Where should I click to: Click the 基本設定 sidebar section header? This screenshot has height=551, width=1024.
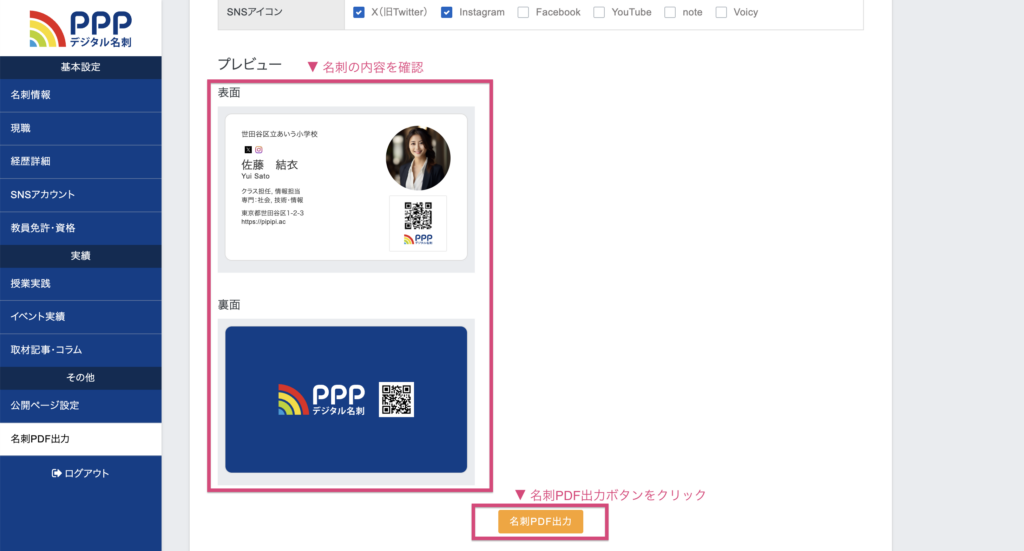[80, 67]
